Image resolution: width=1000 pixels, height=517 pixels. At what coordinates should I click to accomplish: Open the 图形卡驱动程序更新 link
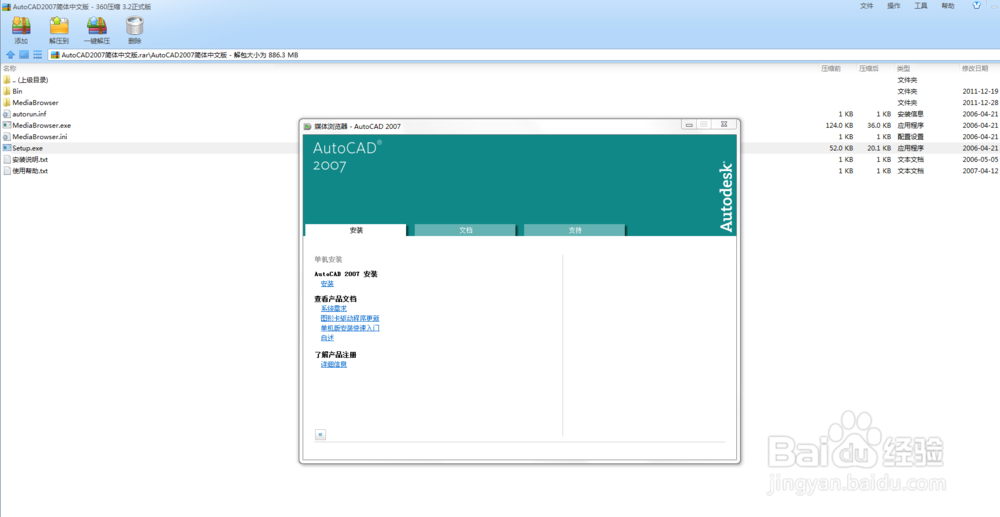[x=350, y=318]
